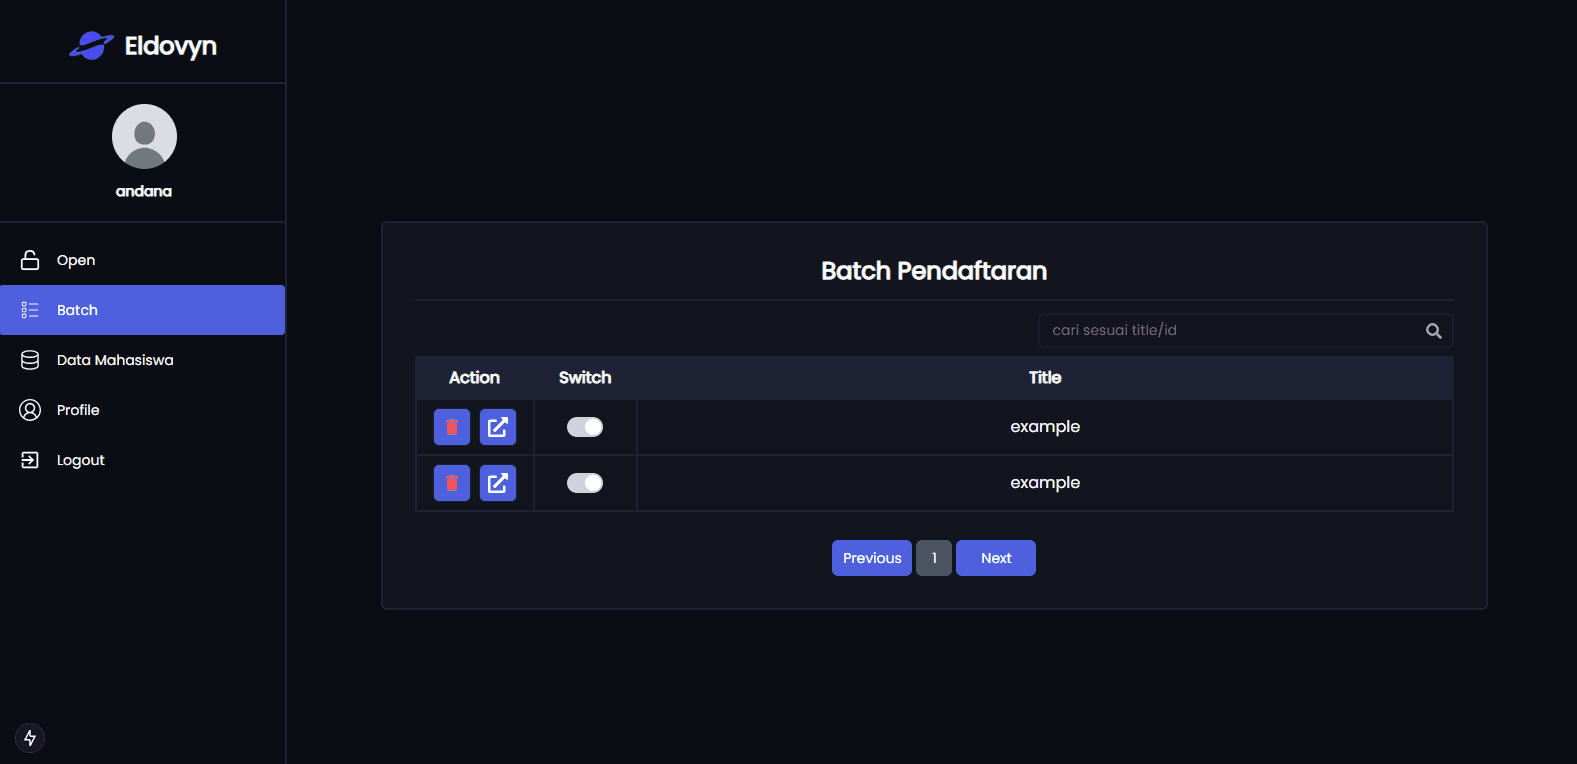Select Batch in the sidebar
The height and width of the screenshot is (764, 1577).
142,310
